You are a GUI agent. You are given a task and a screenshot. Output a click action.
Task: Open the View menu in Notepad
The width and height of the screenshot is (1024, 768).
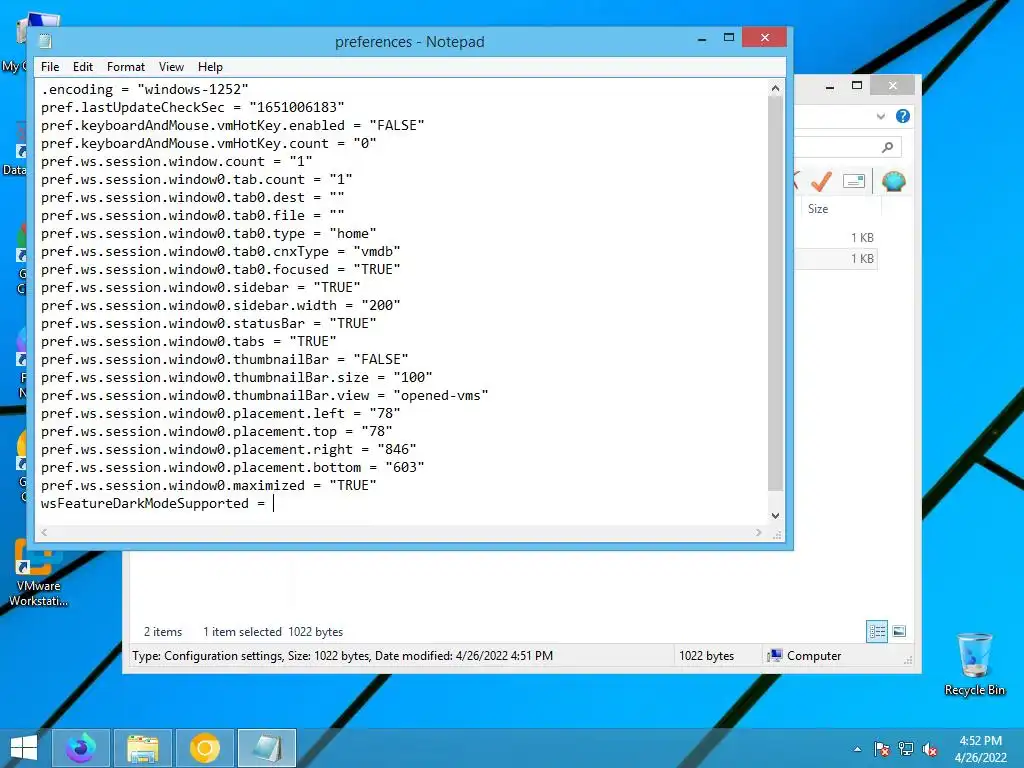pos(171,67)
